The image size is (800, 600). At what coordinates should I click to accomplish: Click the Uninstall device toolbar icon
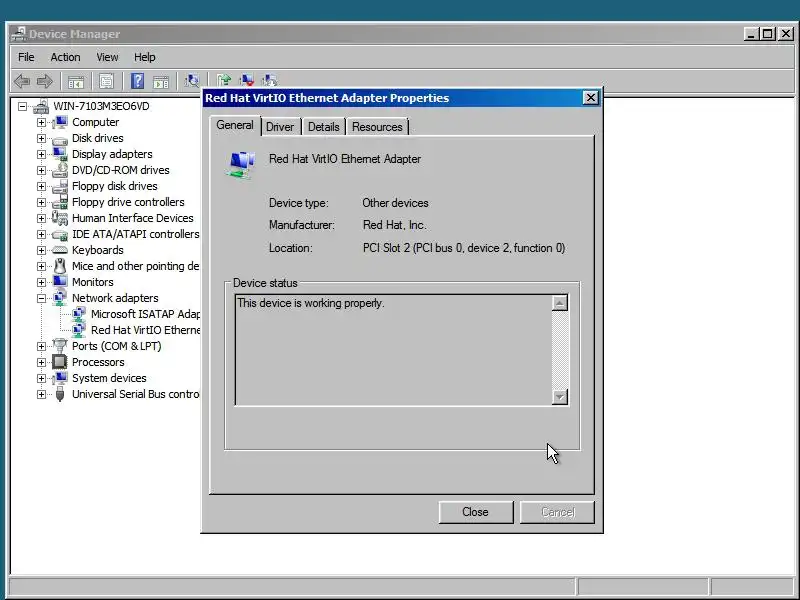(x=247, y=80)
